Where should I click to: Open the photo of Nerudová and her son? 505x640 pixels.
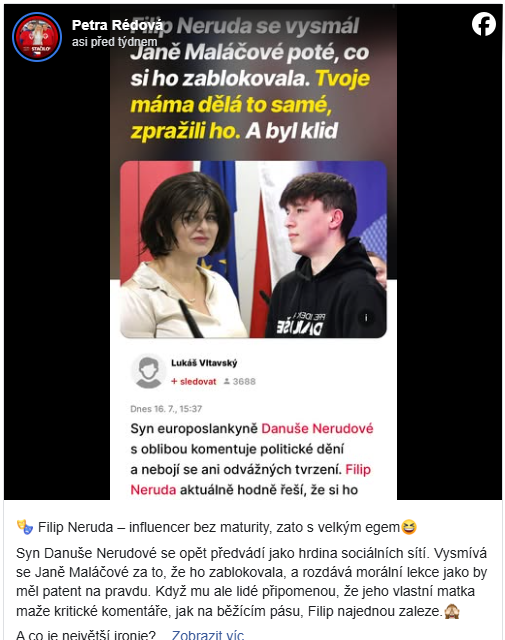(x=253, y=249)
